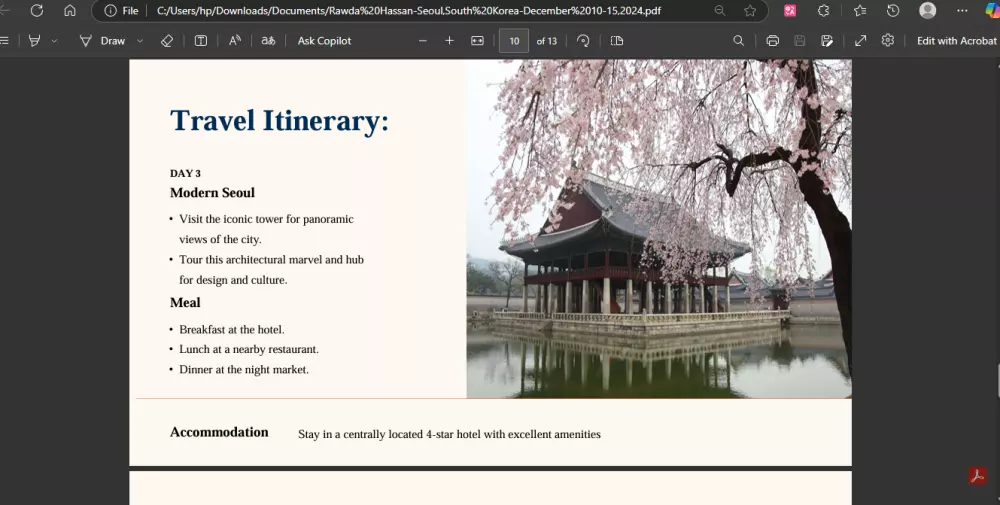
Task: Open PDF settings gear
Action: coord(888,41)
